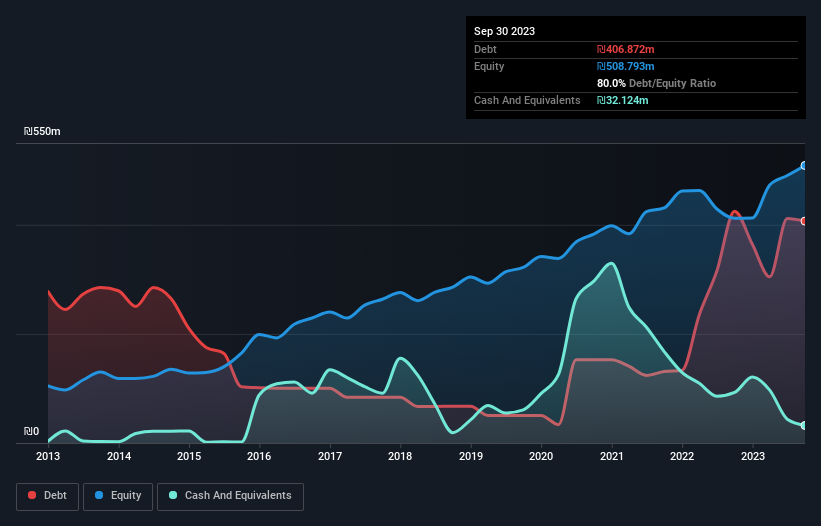The height and width of the screenshot is (526, 821).
Task: Click the 2016 x-axis label
Action: point(259,456)
